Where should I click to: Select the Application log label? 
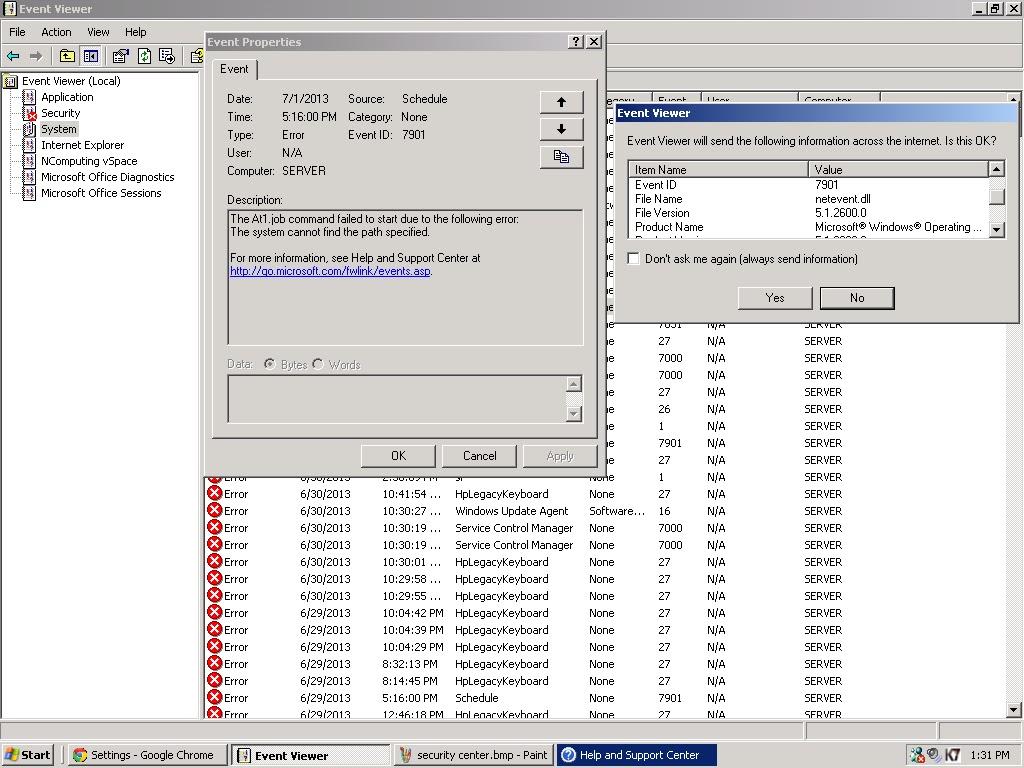[67, 97]
